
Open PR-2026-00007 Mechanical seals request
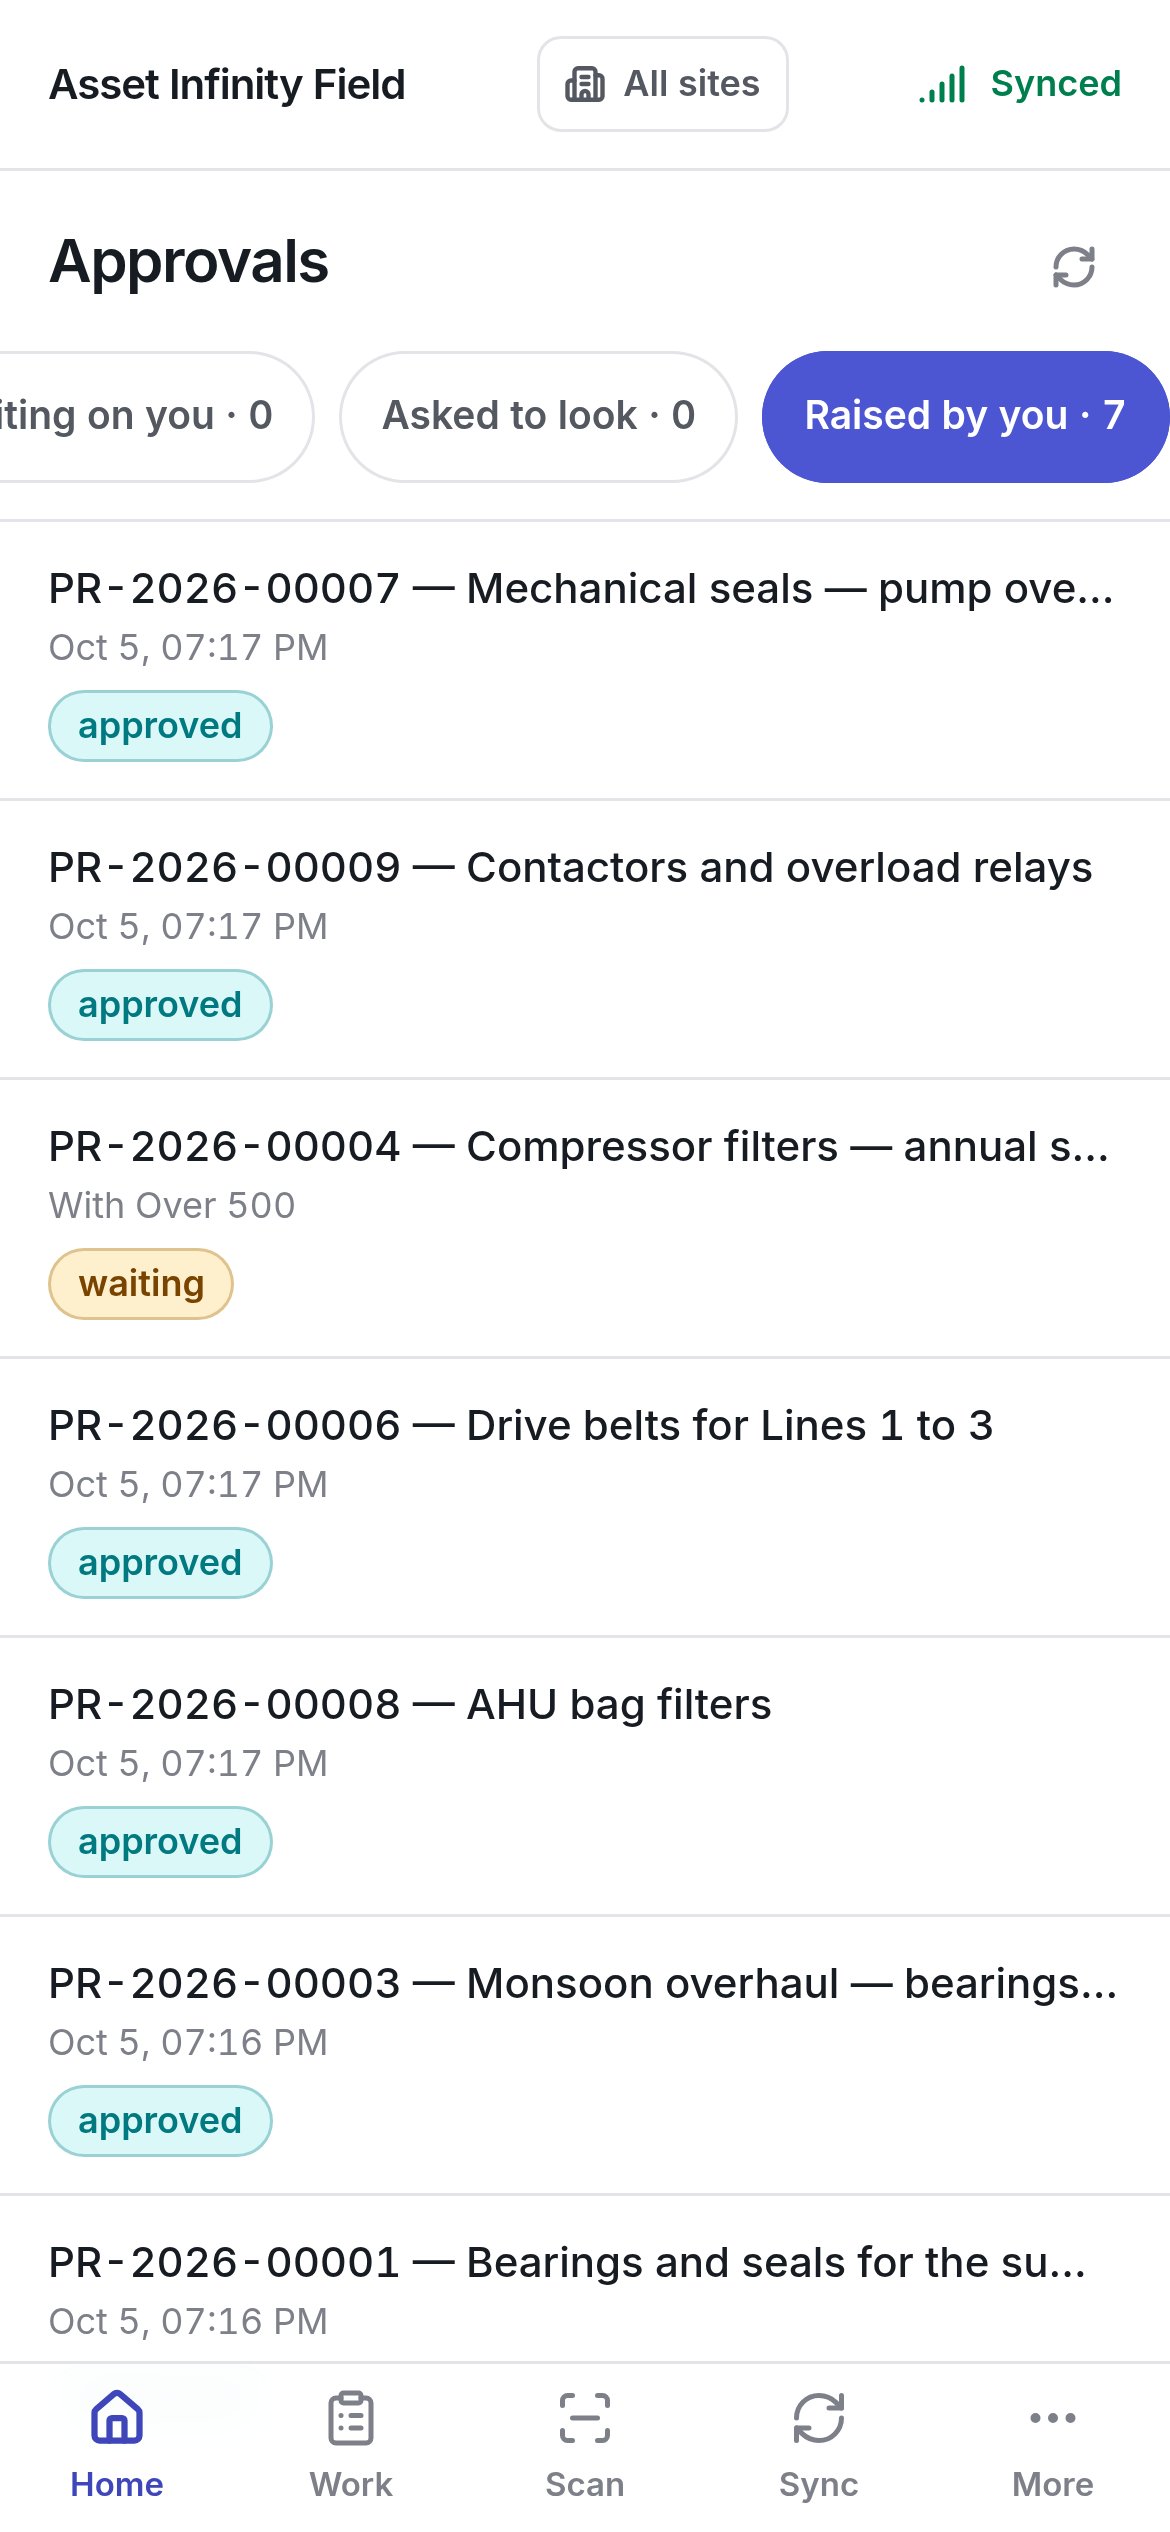click(x=585, y=660)
